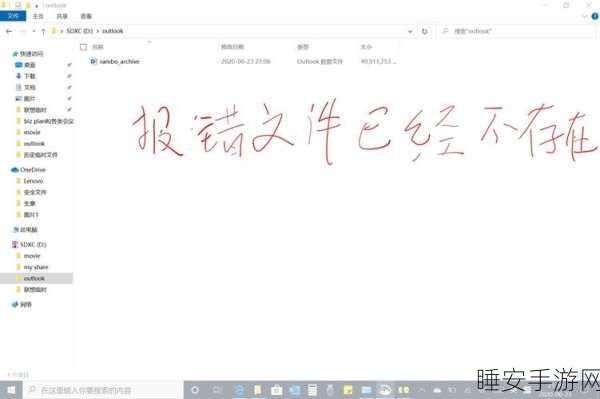Select 此电脑 (This PC) in sidebar

tap(29, 230)
